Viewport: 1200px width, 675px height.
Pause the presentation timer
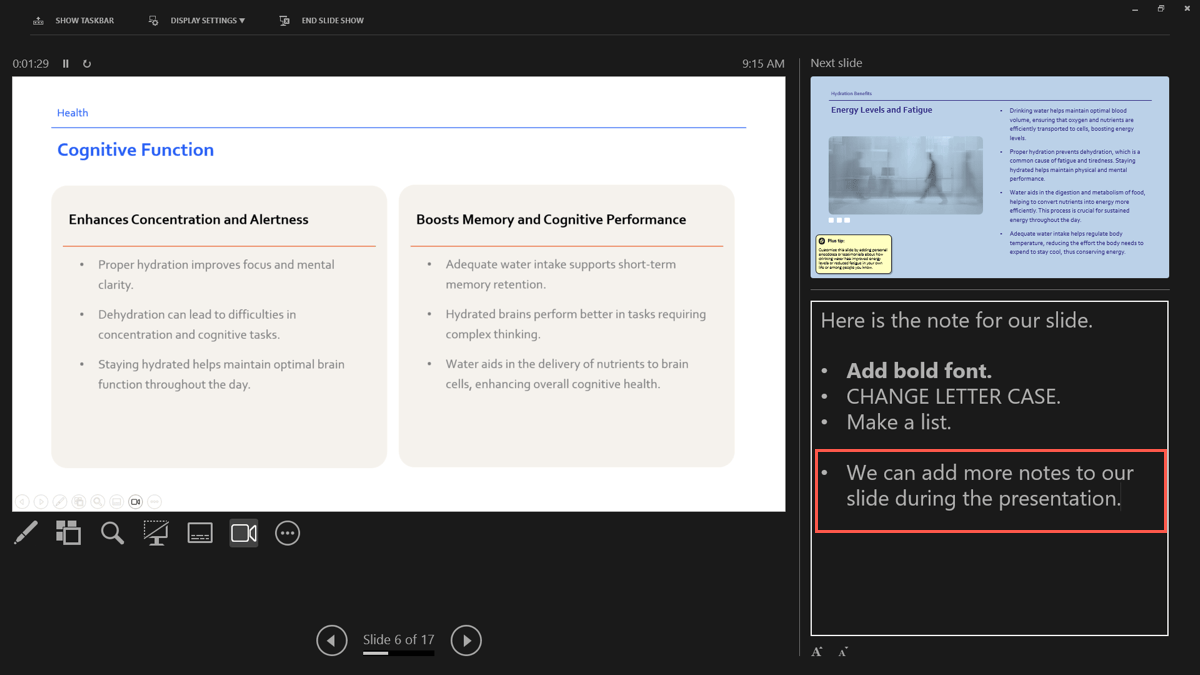(x=66, y=64)
